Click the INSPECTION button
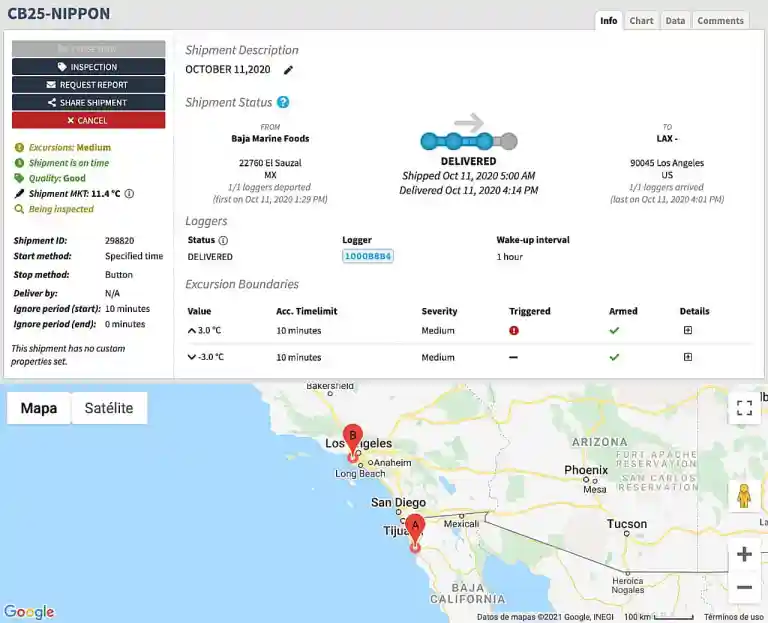The image size is (768, 623). (89, 67)
